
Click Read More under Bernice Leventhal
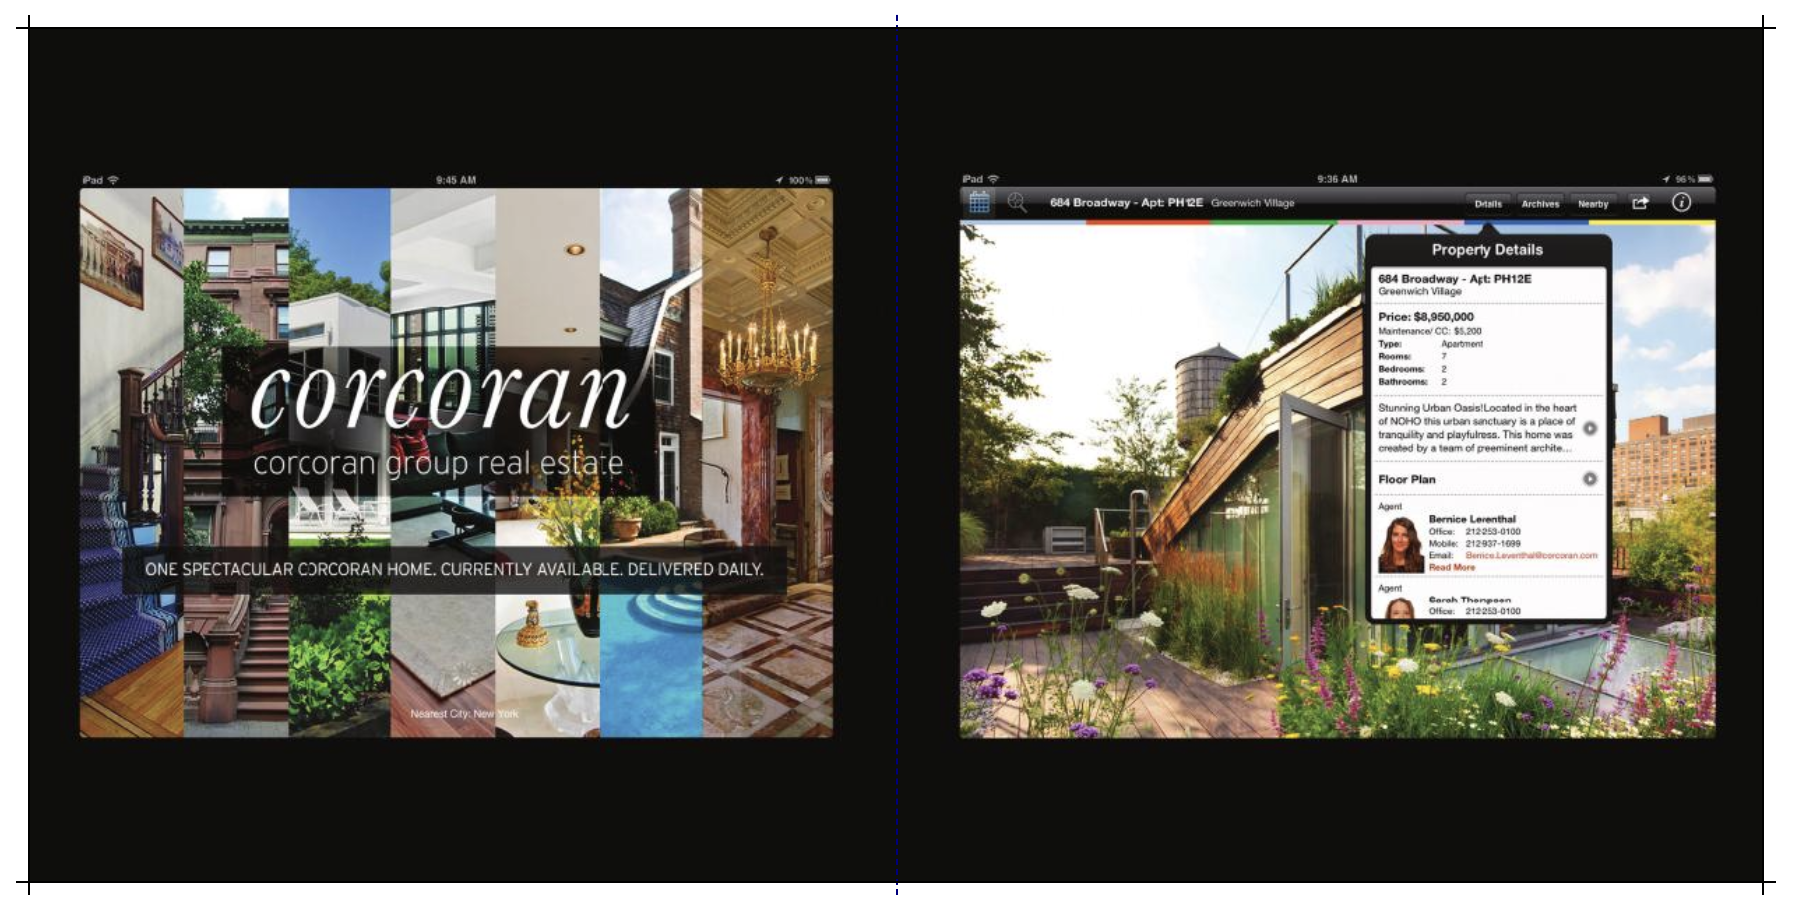[1451, 567]
